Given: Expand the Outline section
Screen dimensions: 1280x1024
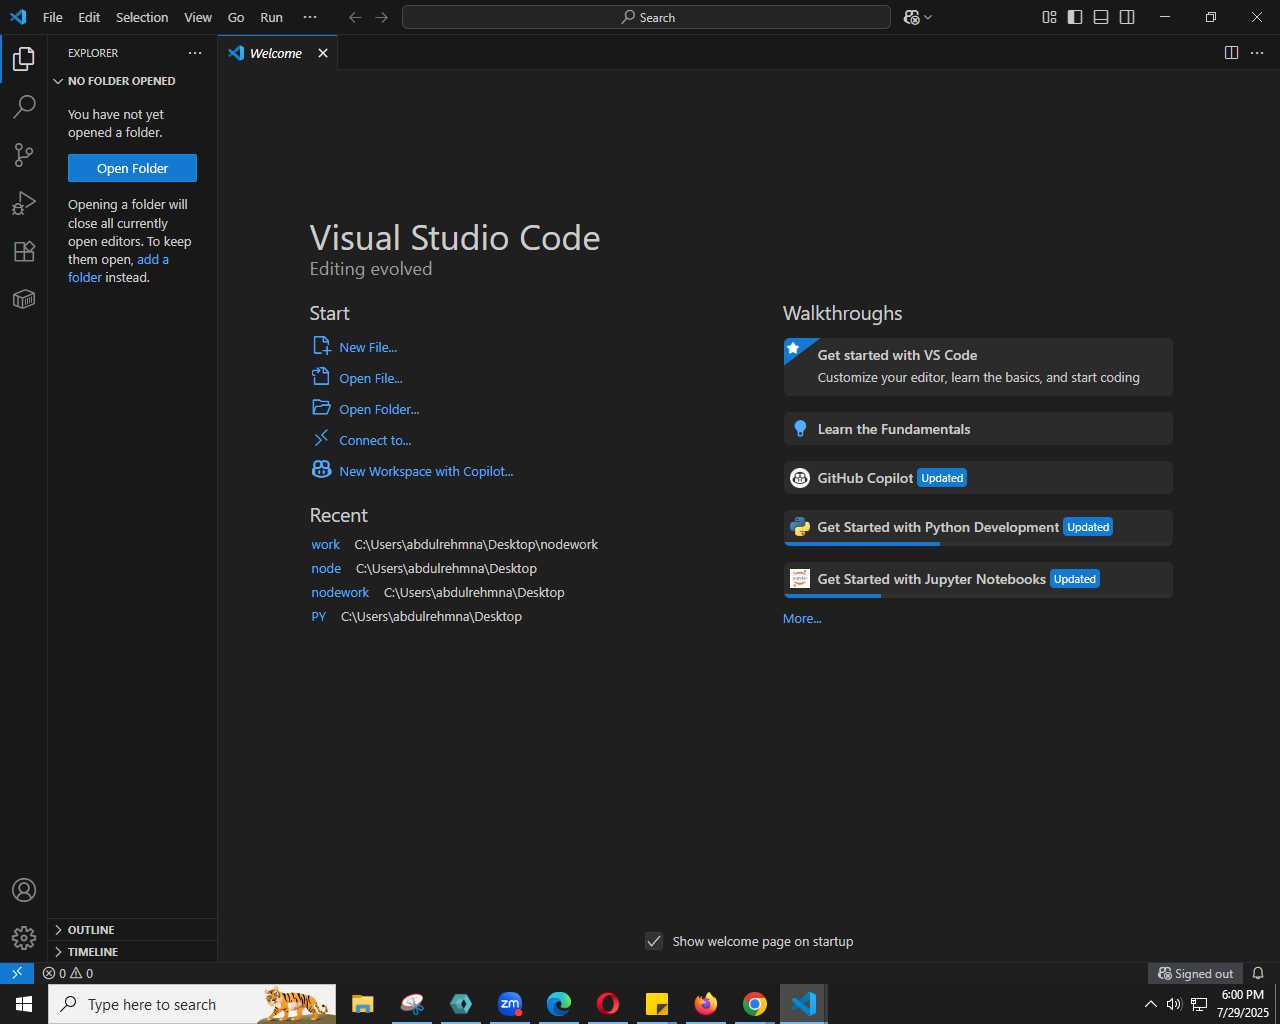Looking at the screenshot, I should (x=132, y=930).
